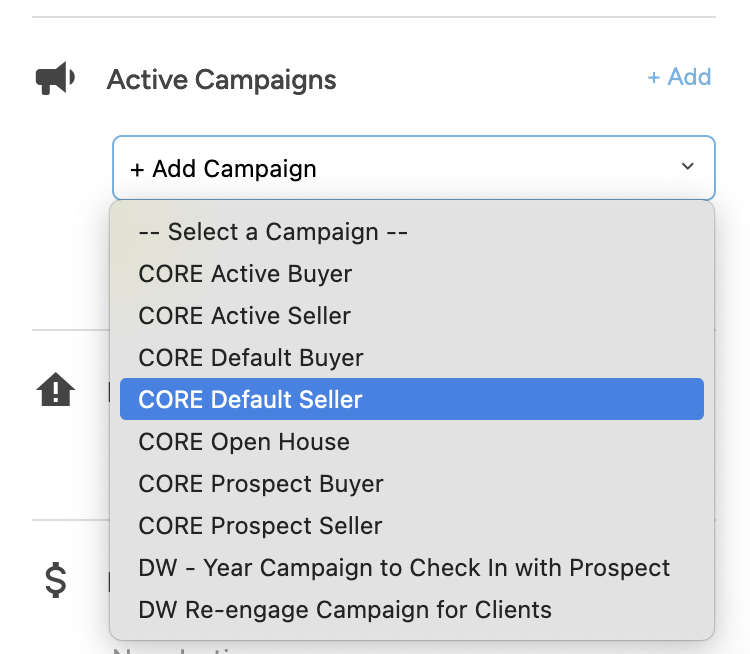Viewport: 750px width, 654px height.
Task: Choose the -- Select a Campaign -- placeholder option
Action: click(273, 232)
